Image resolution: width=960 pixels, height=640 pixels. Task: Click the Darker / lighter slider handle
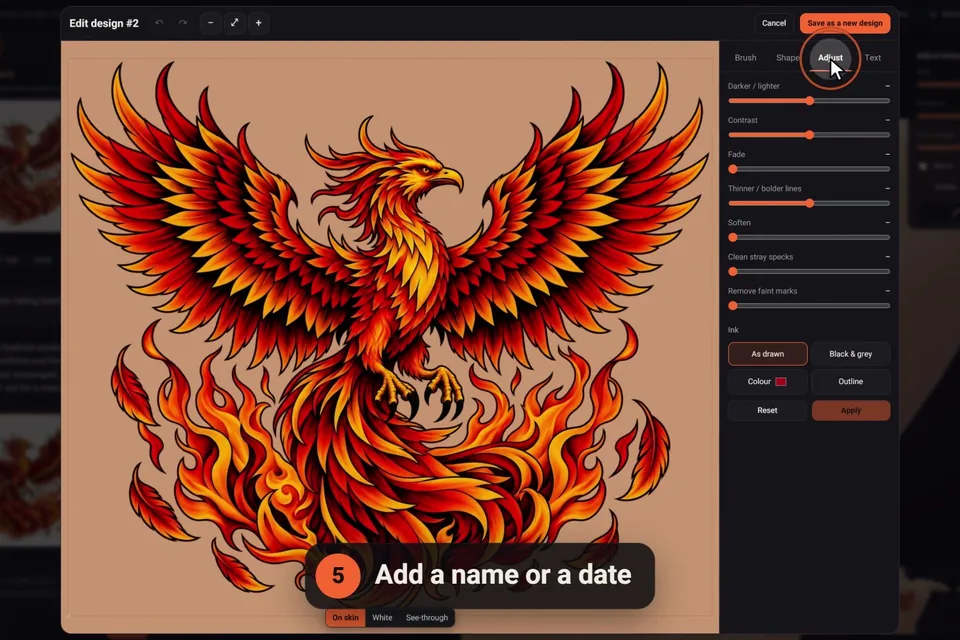[809, 100]
